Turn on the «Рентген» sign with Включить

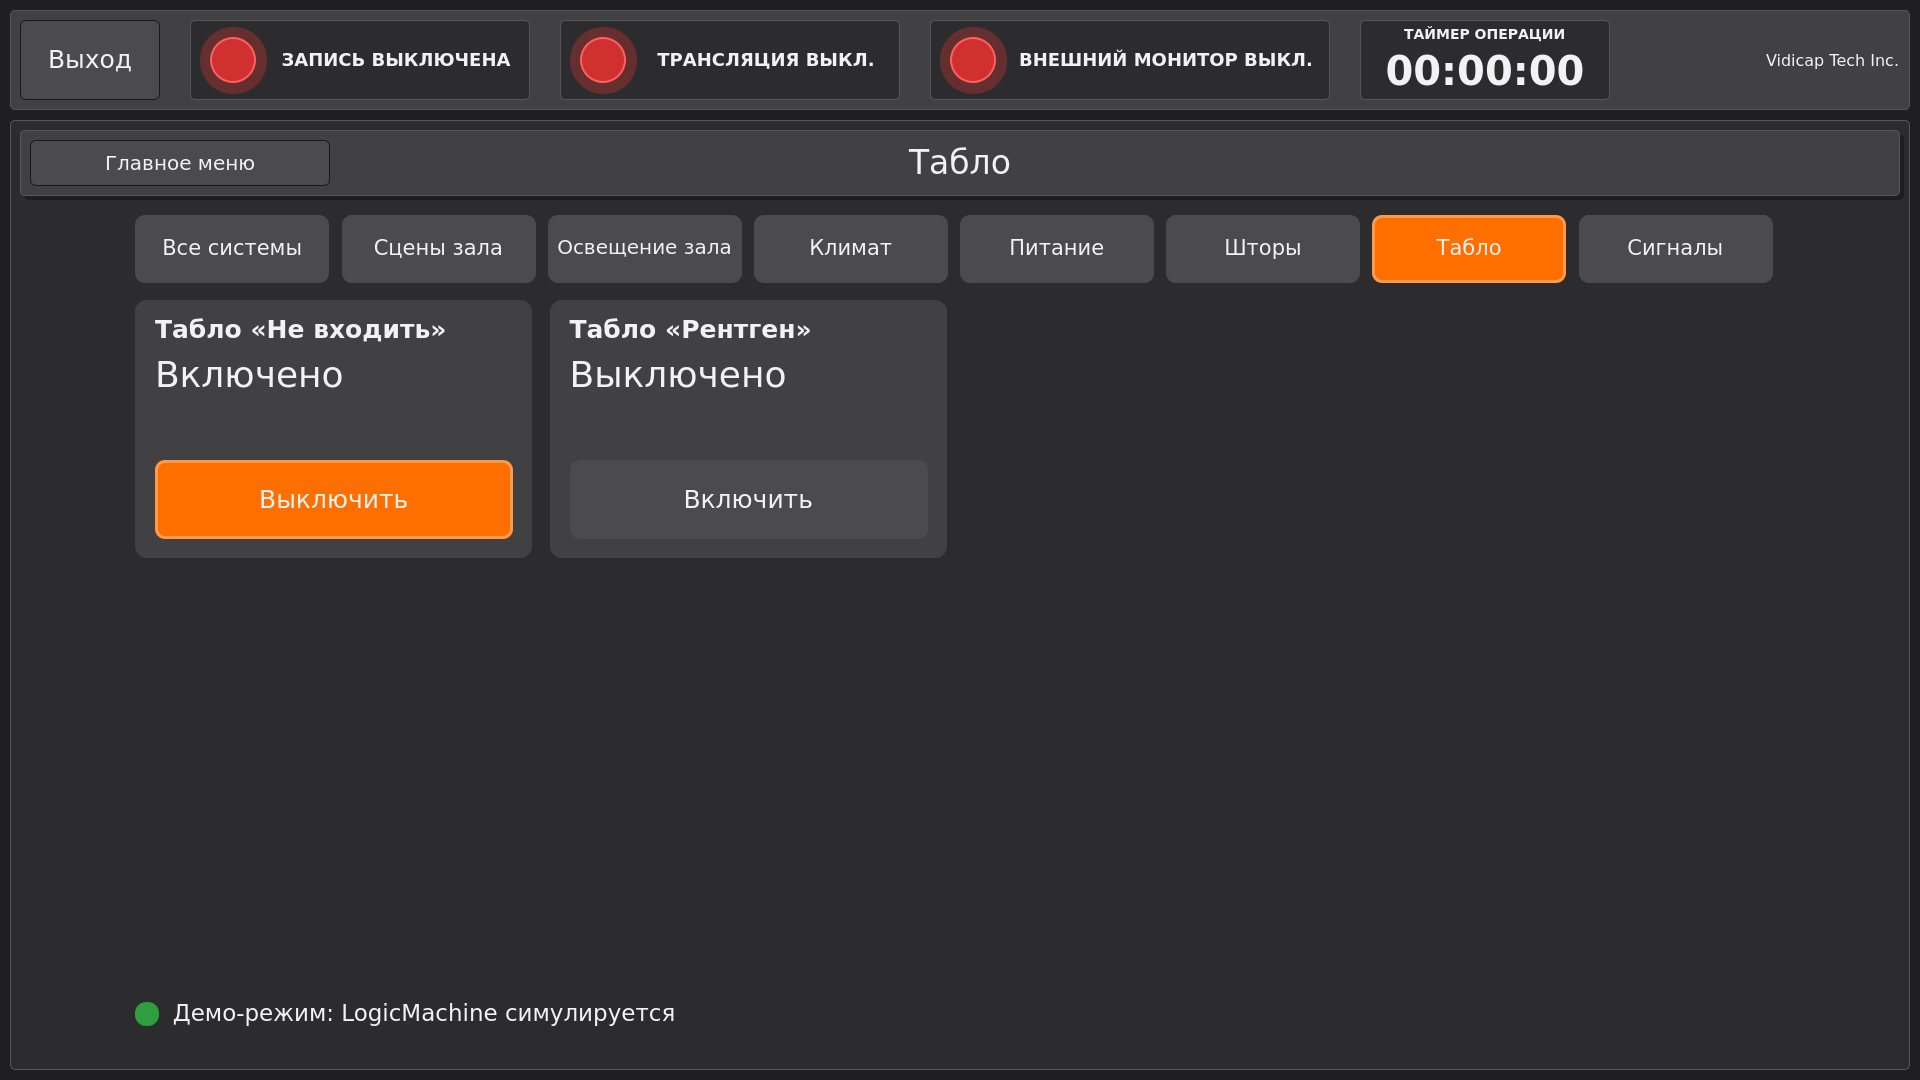[x=748, y=499]
